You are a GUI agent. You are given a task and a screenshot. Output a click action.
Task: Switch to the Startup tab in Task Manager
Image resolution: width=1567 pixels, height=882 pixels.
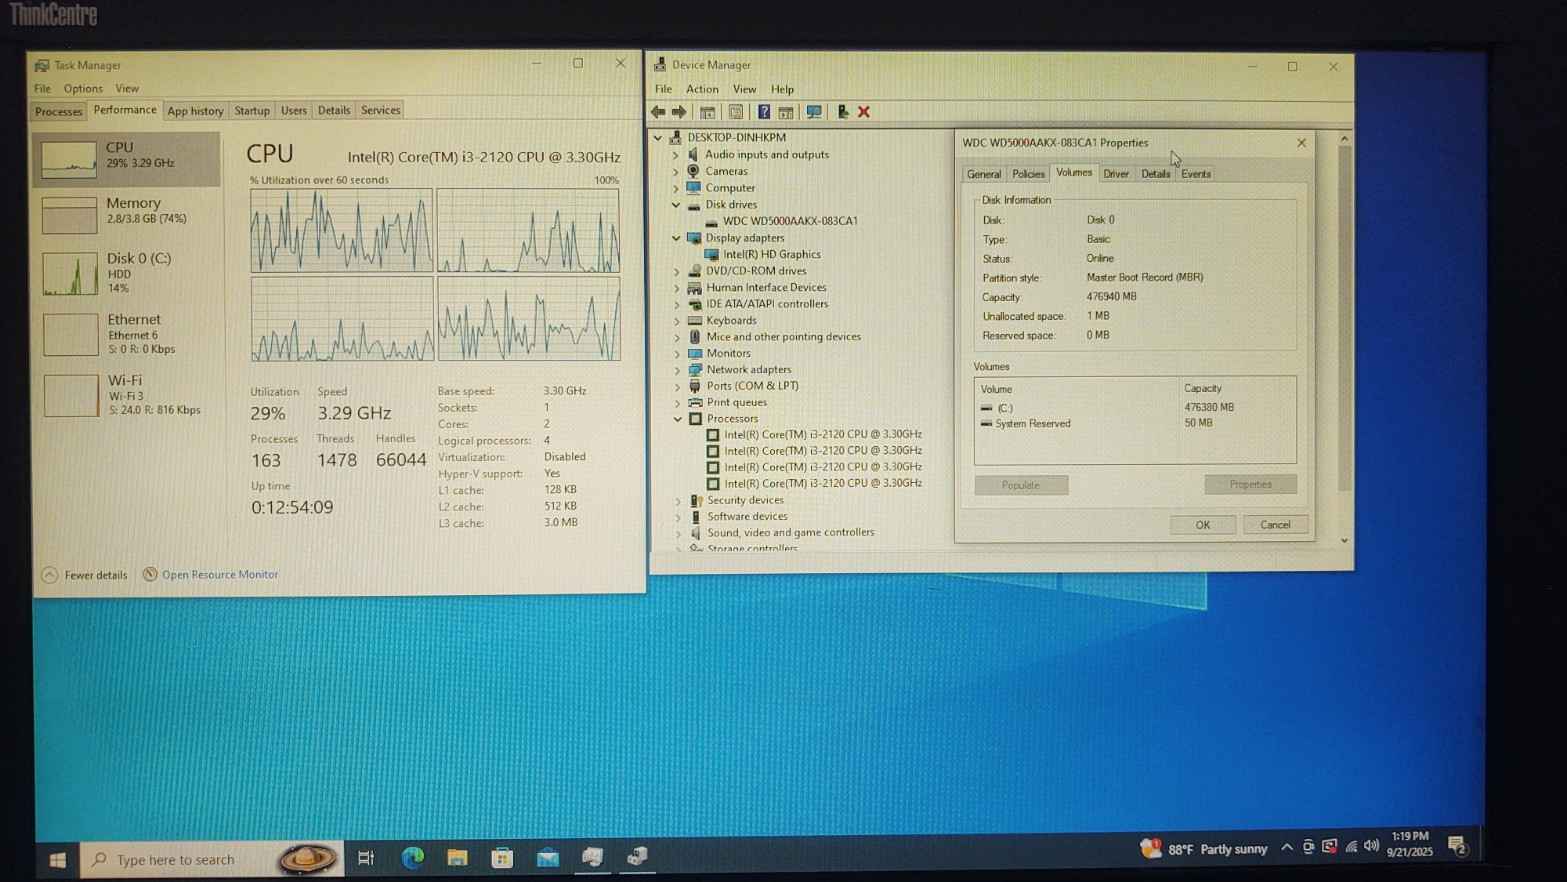pos(252,111)
